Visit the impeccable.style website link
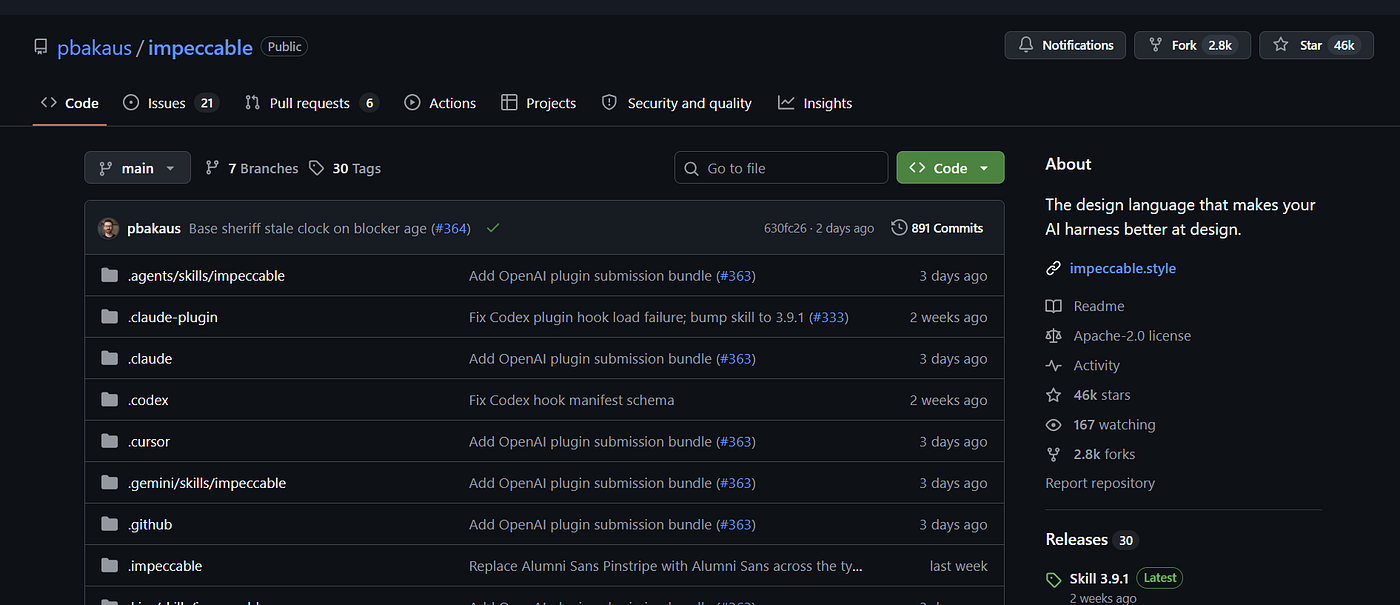1400x605 pixels. pyautogui.click(x=1123, y=268)
